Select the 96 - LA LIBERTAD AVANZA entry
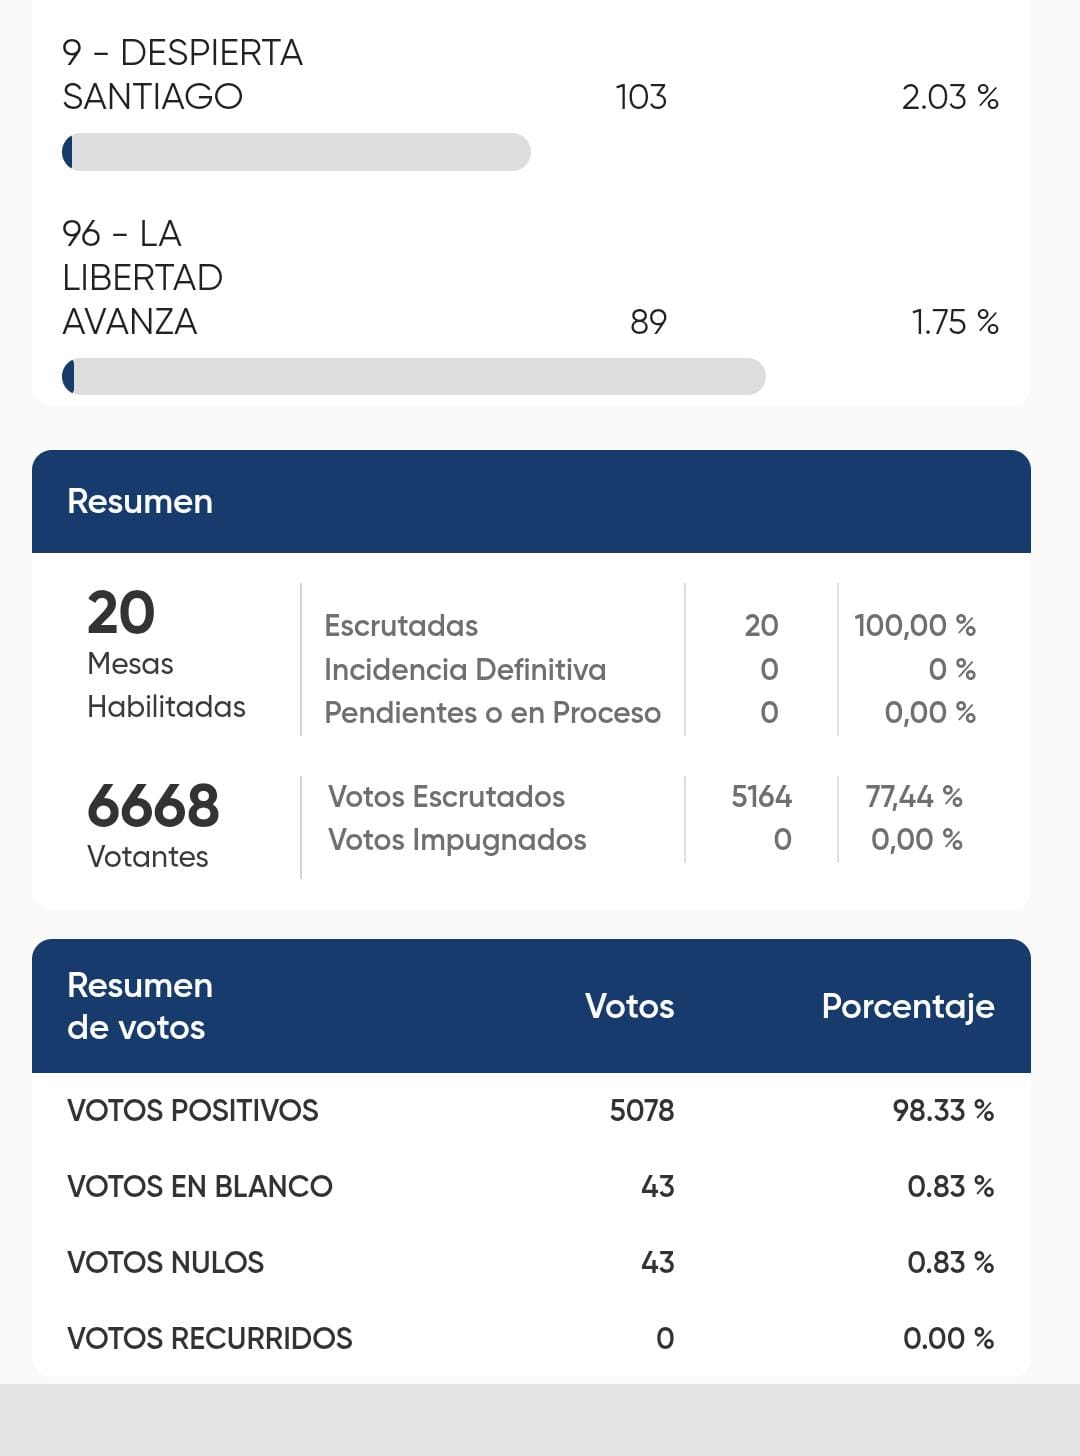 [531, 278]
